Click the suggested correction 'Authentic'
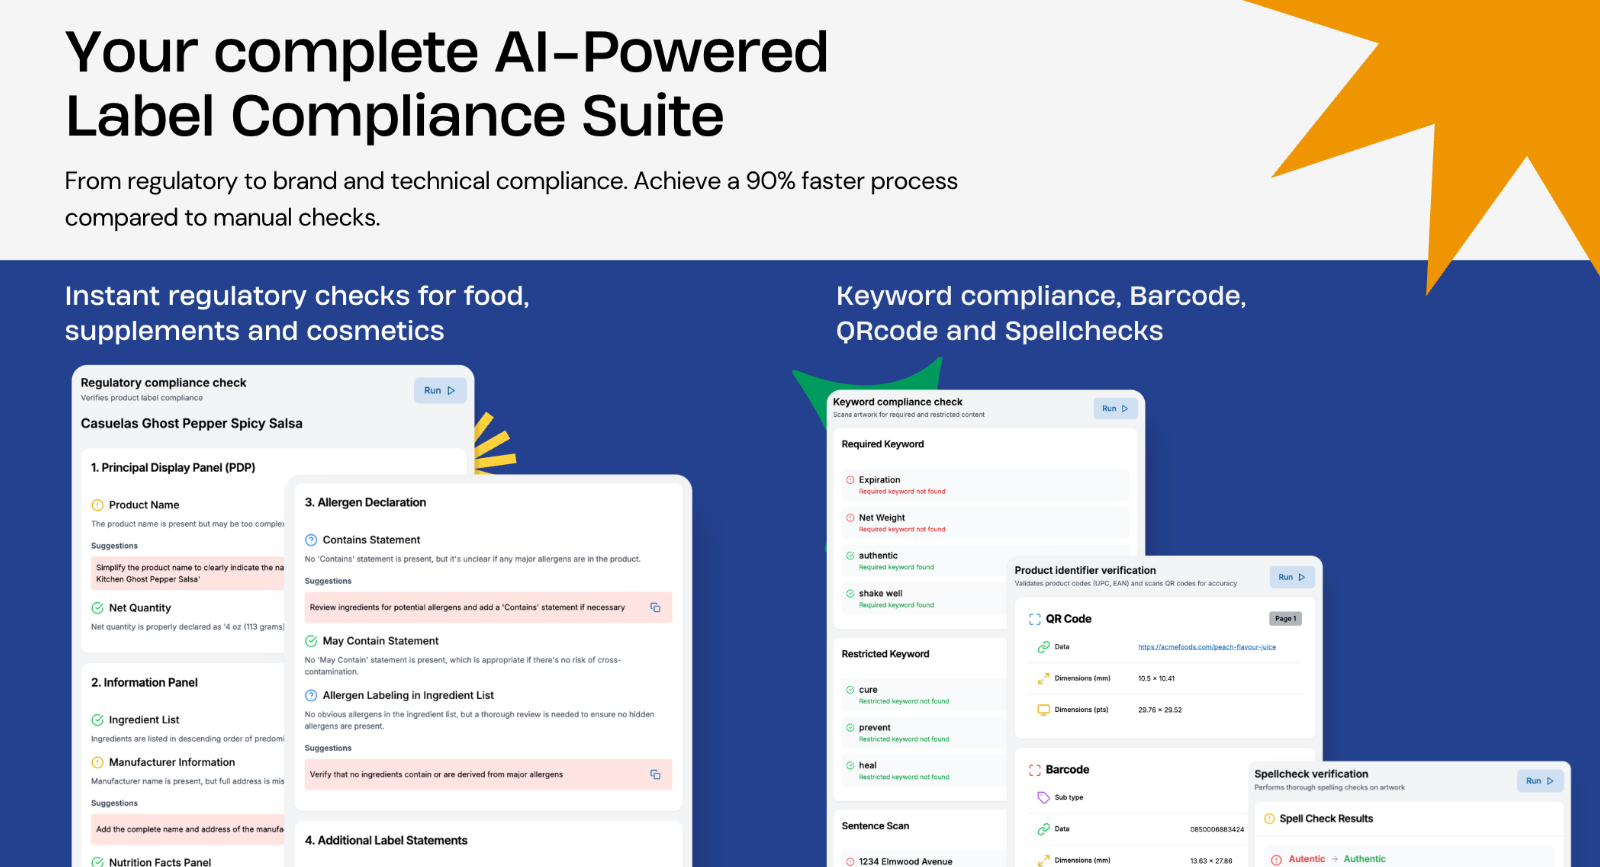Screen dimensions: 1600x867 coord(1364,859)
